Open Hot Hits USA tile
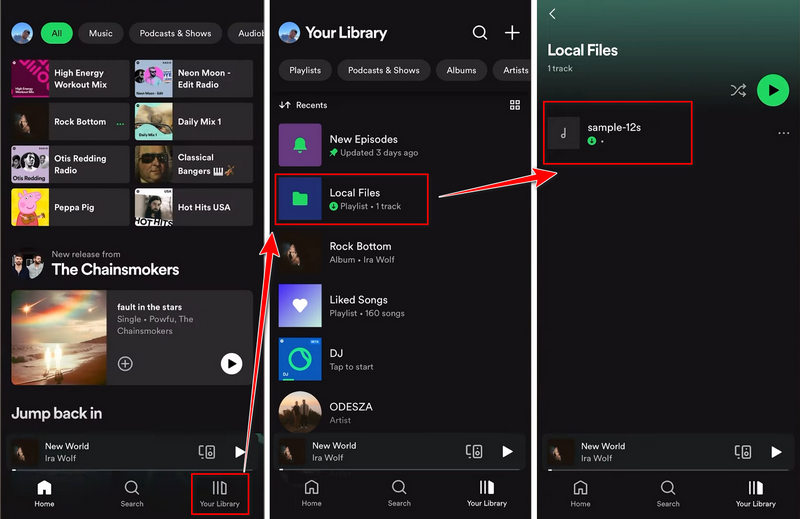Image resolution: width=800 pixels, height=519 pixels. (194, 207)
